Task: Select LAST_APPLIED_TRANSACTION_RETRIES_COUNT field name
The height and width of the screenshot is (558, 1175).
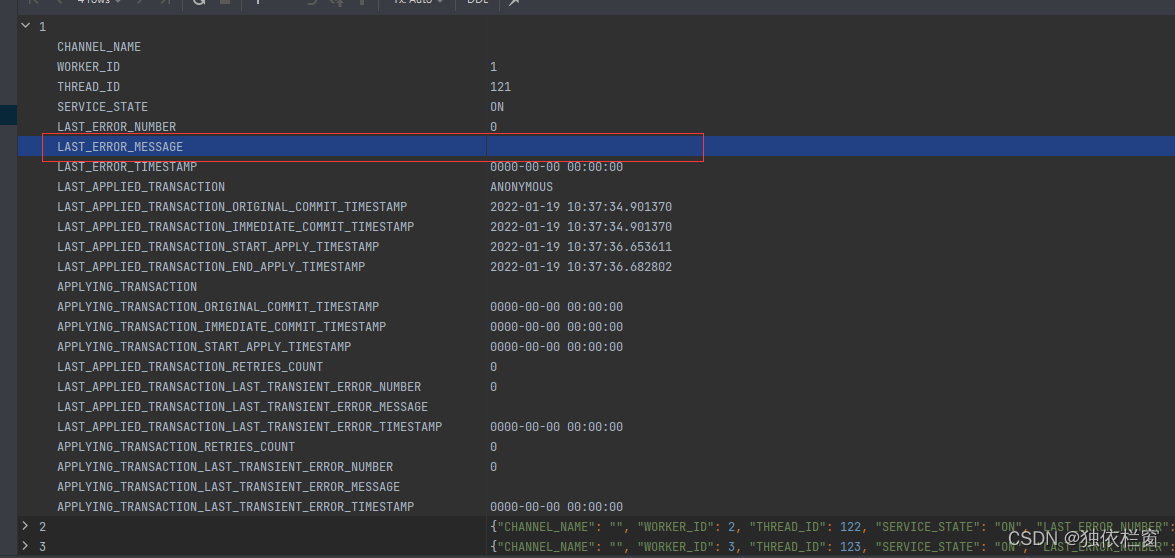Action: 190,367
